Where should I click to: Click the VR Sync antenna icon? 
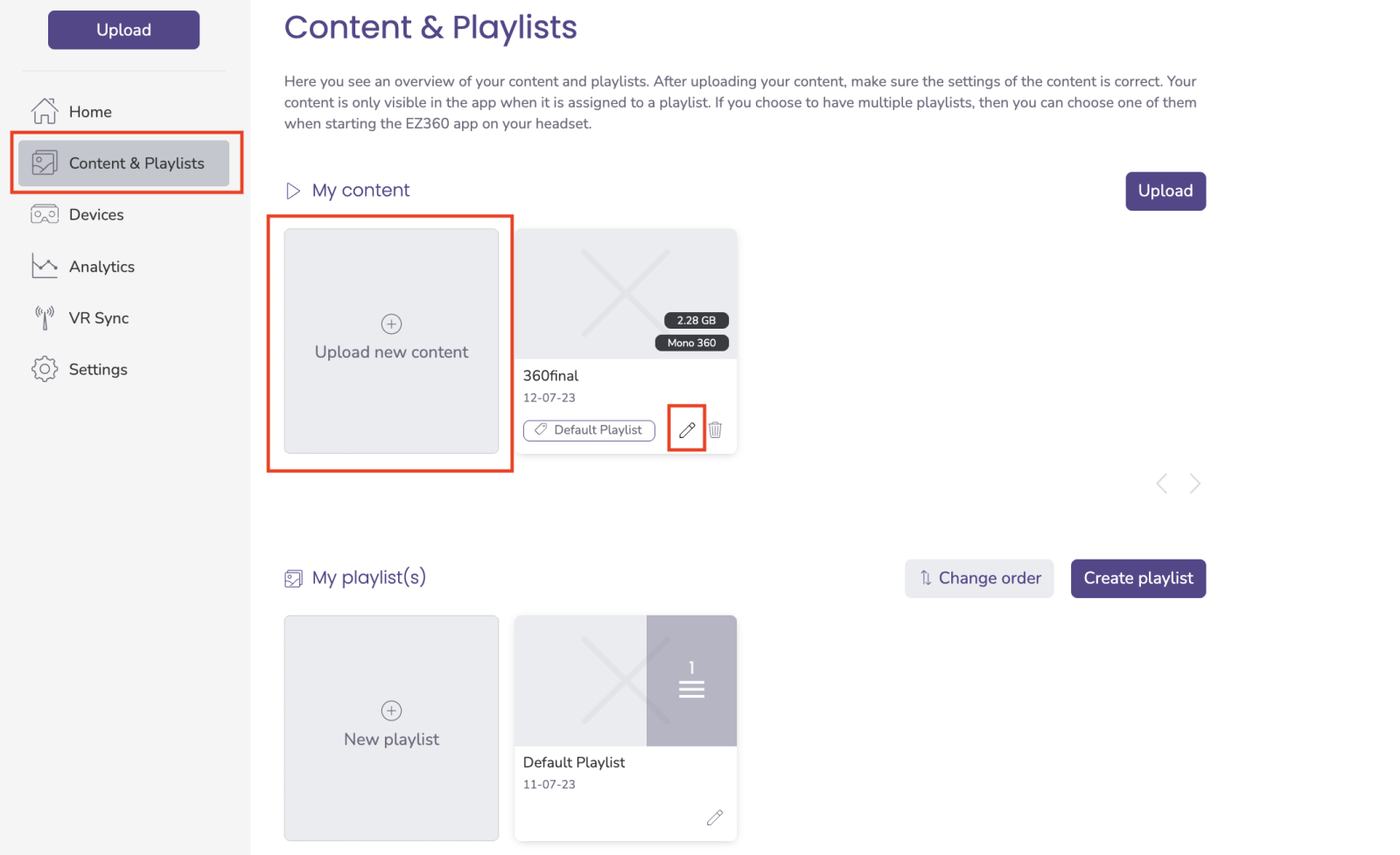(44, 318)
